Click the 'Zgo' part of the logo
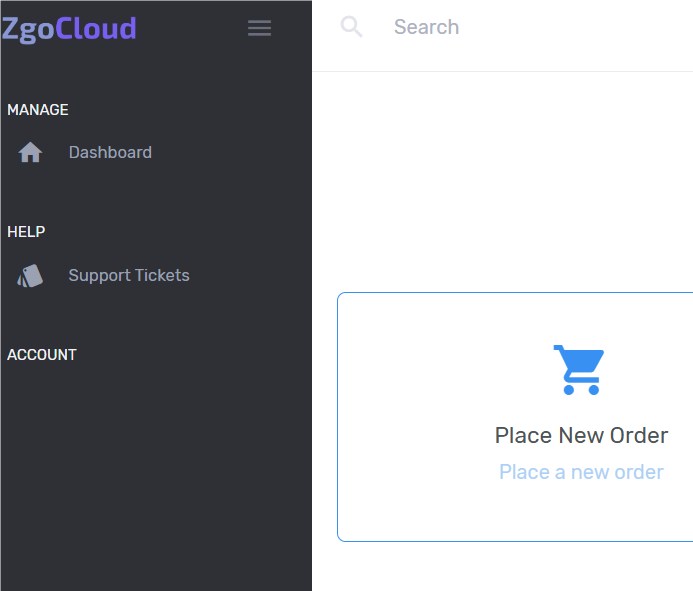693x591 pixels. click(28, 28)
